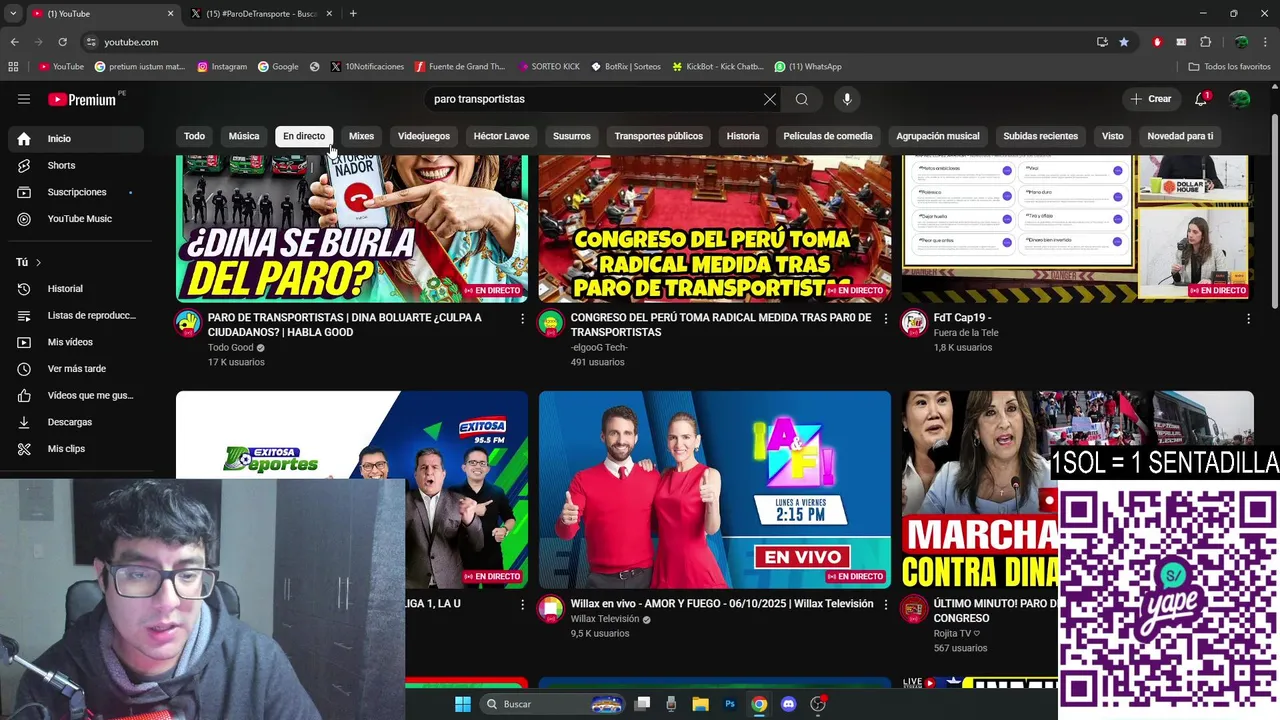
Task: Click the magnifier search button
Action: (x=802, y=99)
